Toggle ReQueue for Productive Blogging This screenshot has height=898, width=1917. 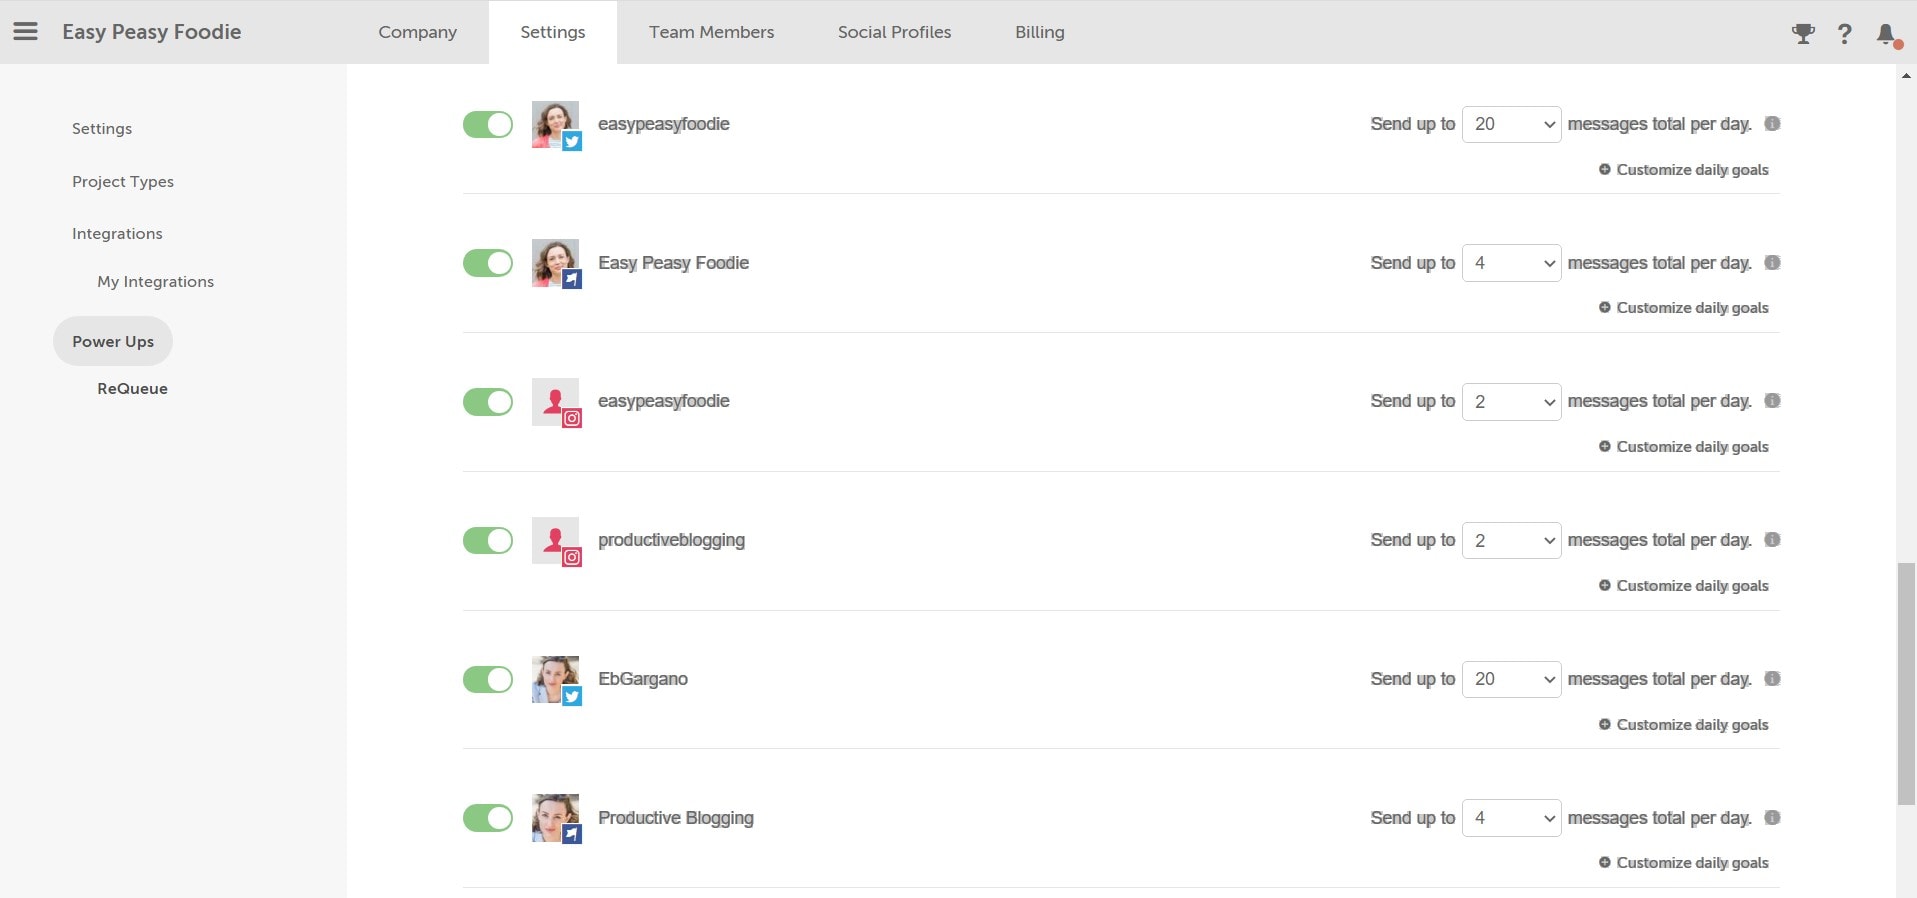(x=488, y=818)
